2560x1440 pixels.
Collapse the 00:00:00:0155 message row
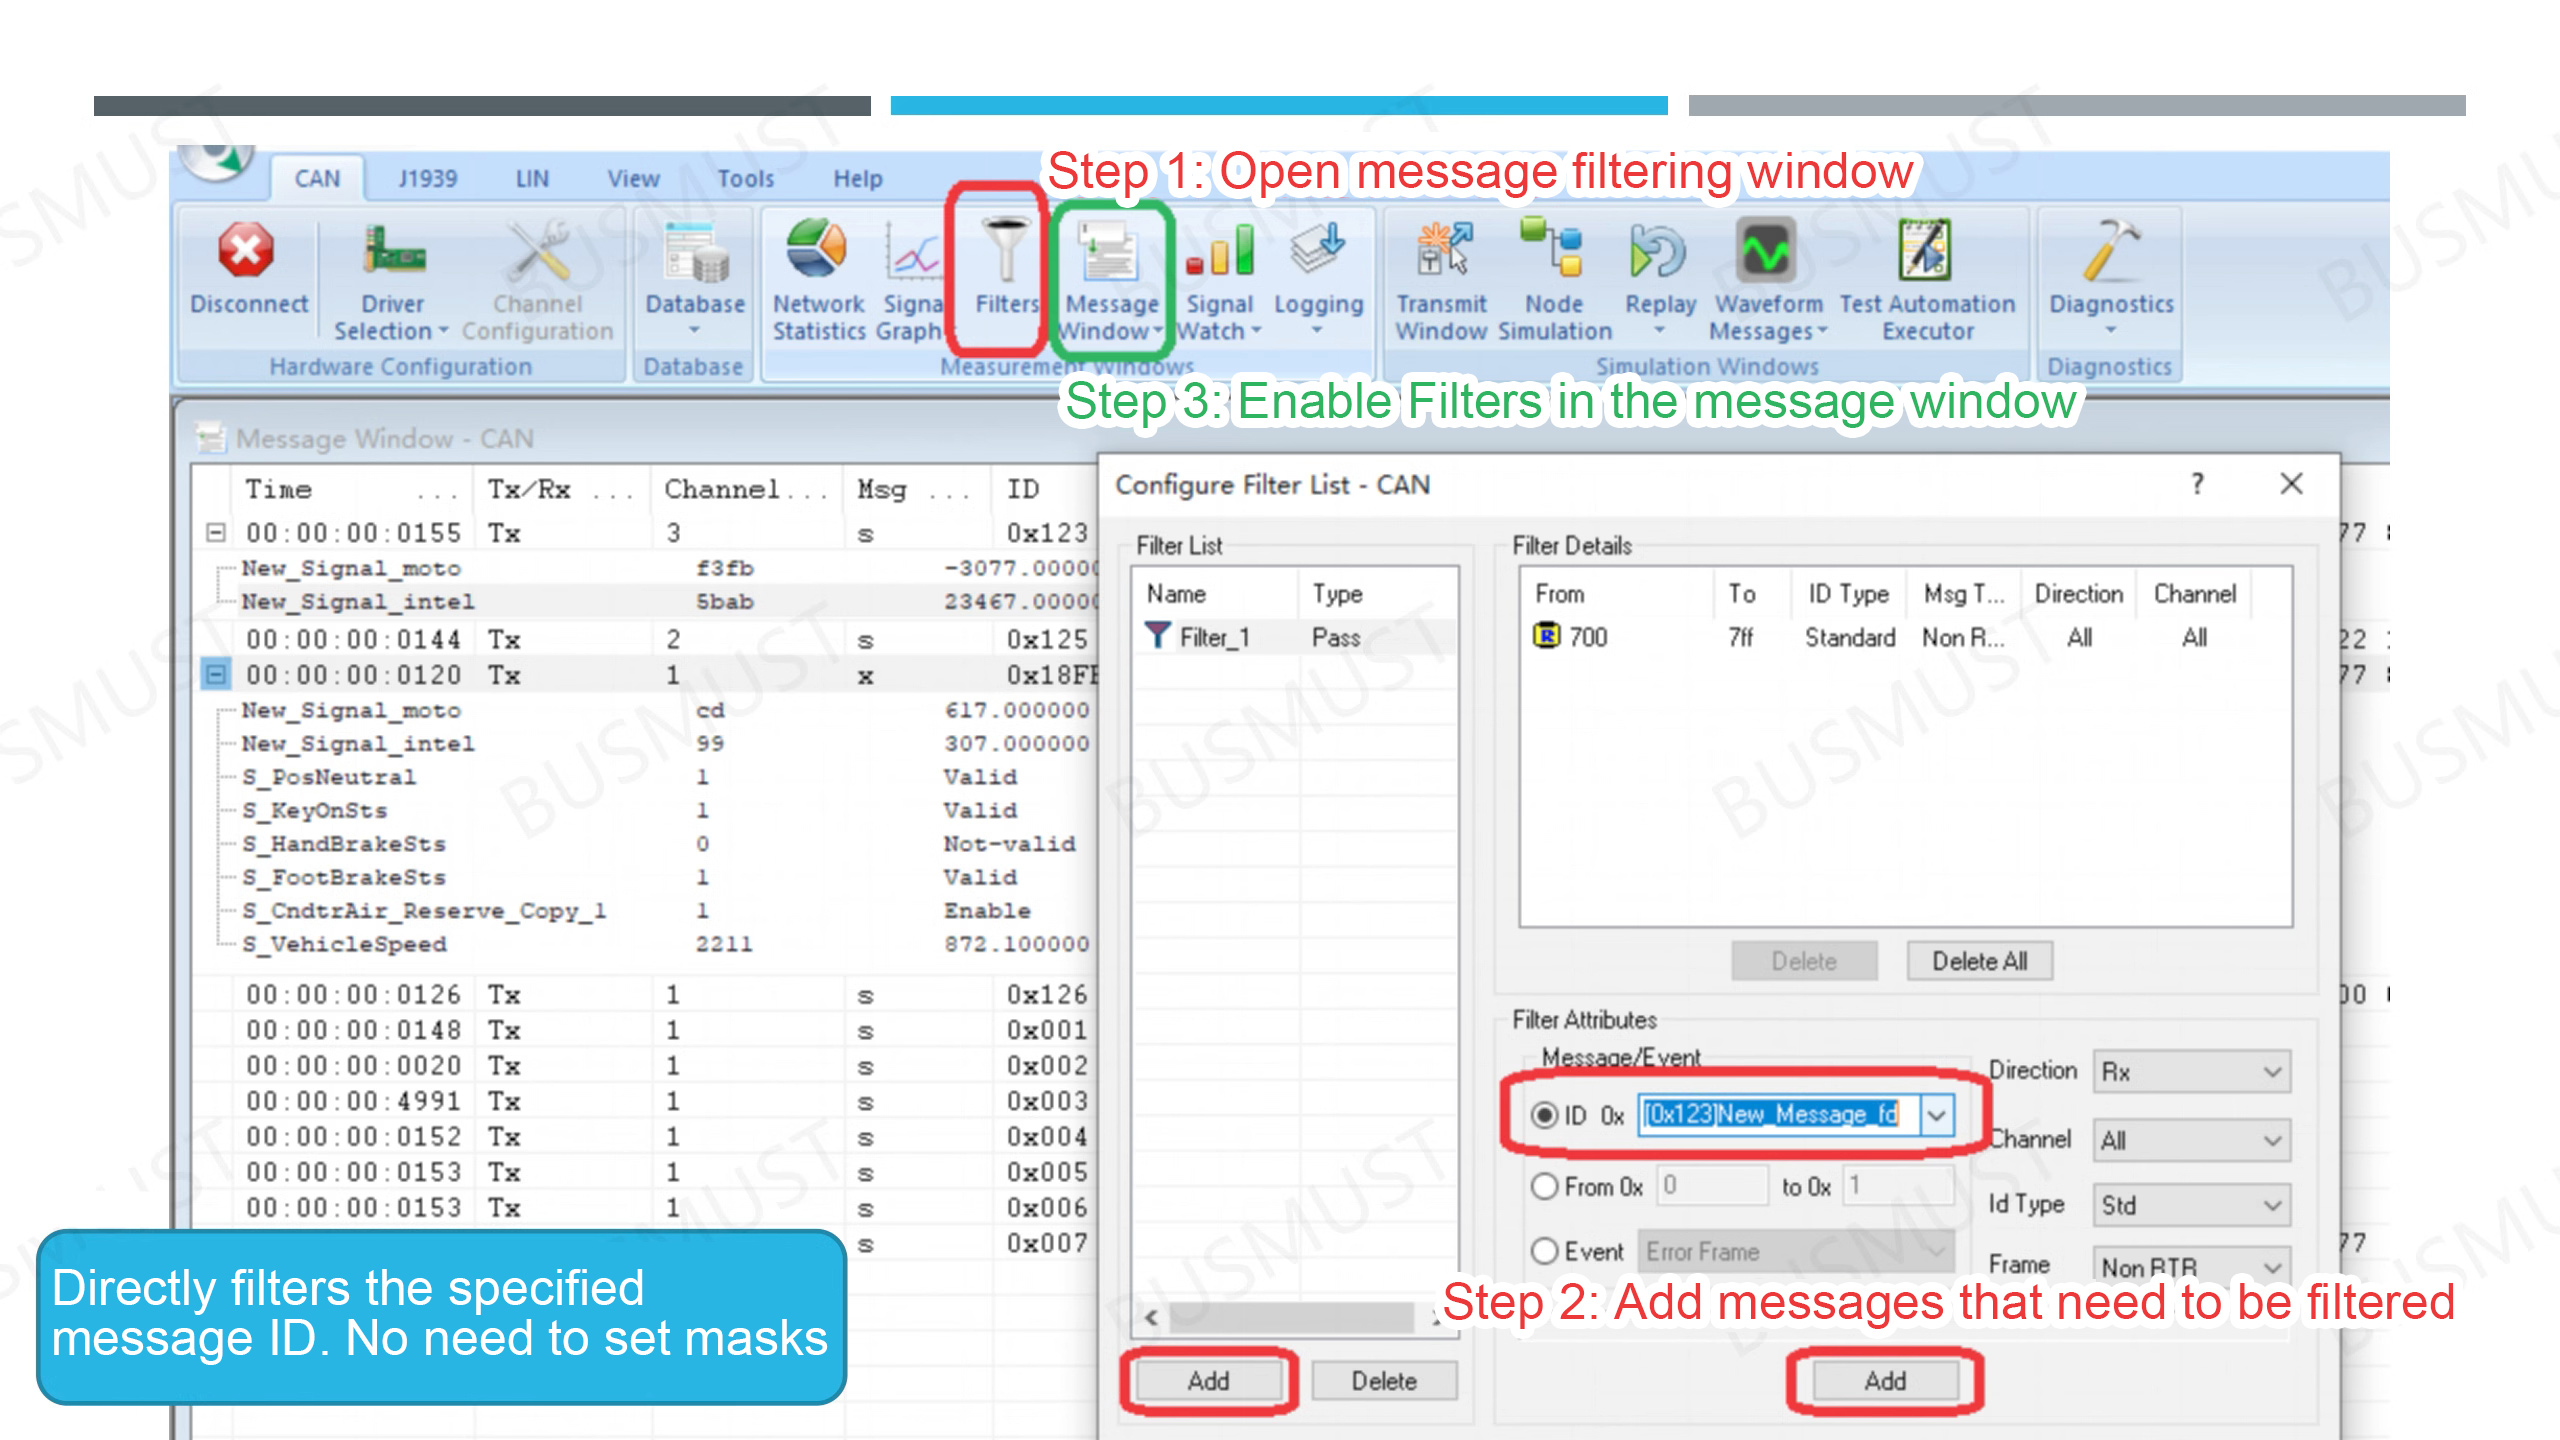[x=215, y=532]
